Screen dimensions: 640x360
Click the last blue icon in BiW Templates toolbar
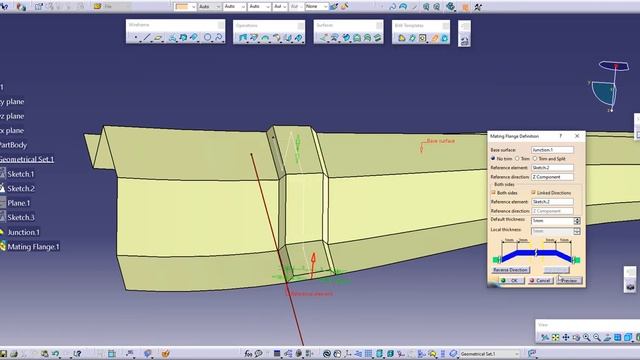point(444,38)
